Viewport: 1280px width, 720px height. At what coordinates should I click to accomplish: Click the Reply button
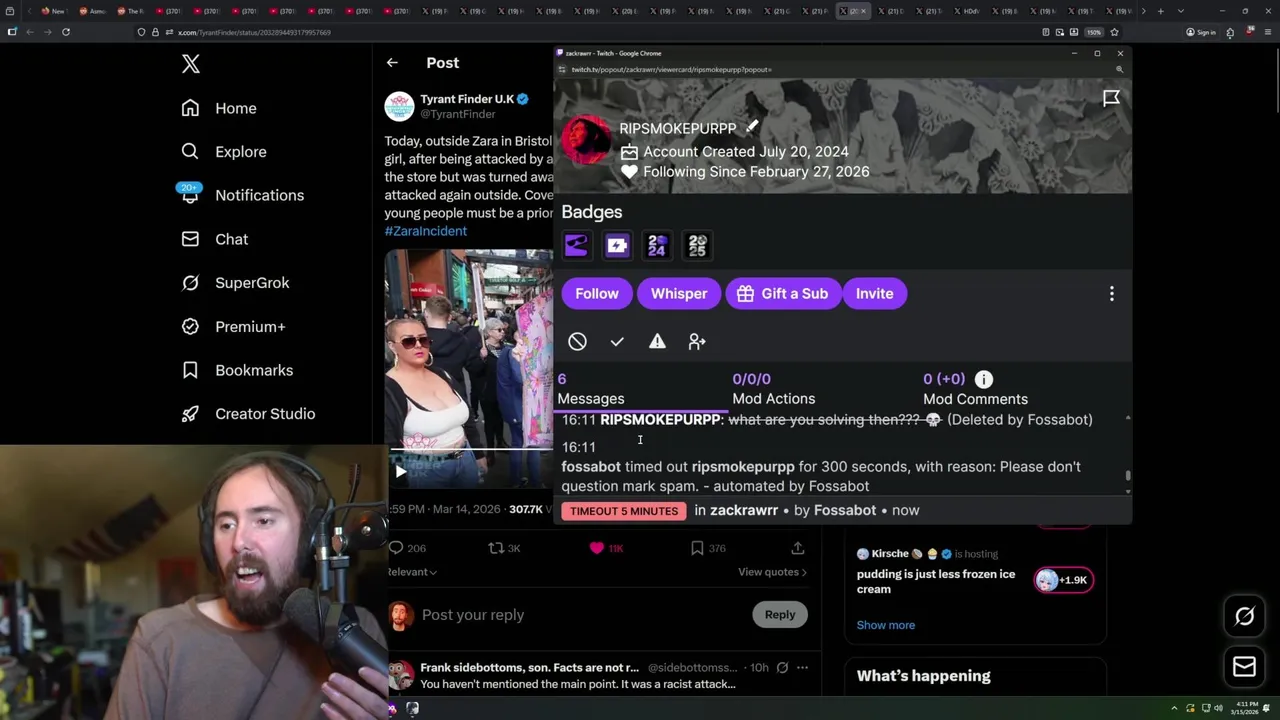click(x=780, y=615)
